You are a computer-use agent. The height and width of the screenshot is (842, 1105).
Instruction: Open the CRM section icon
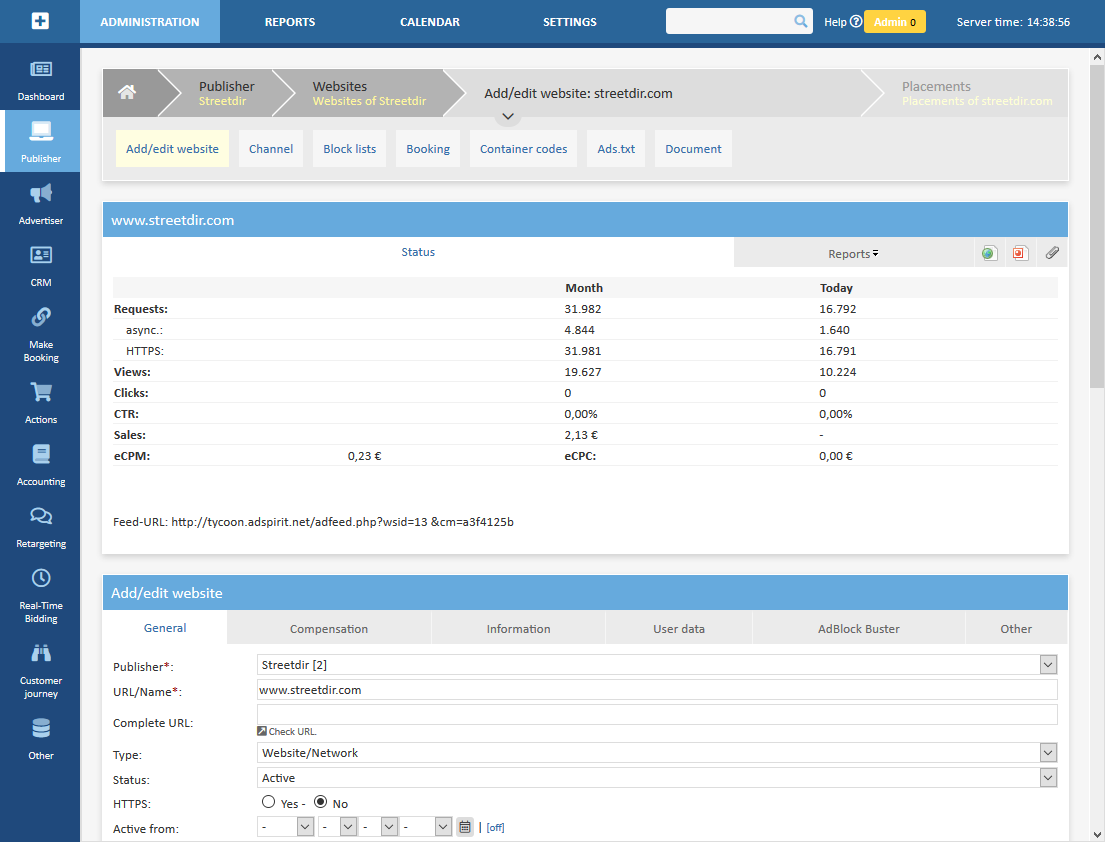point(41,256)
